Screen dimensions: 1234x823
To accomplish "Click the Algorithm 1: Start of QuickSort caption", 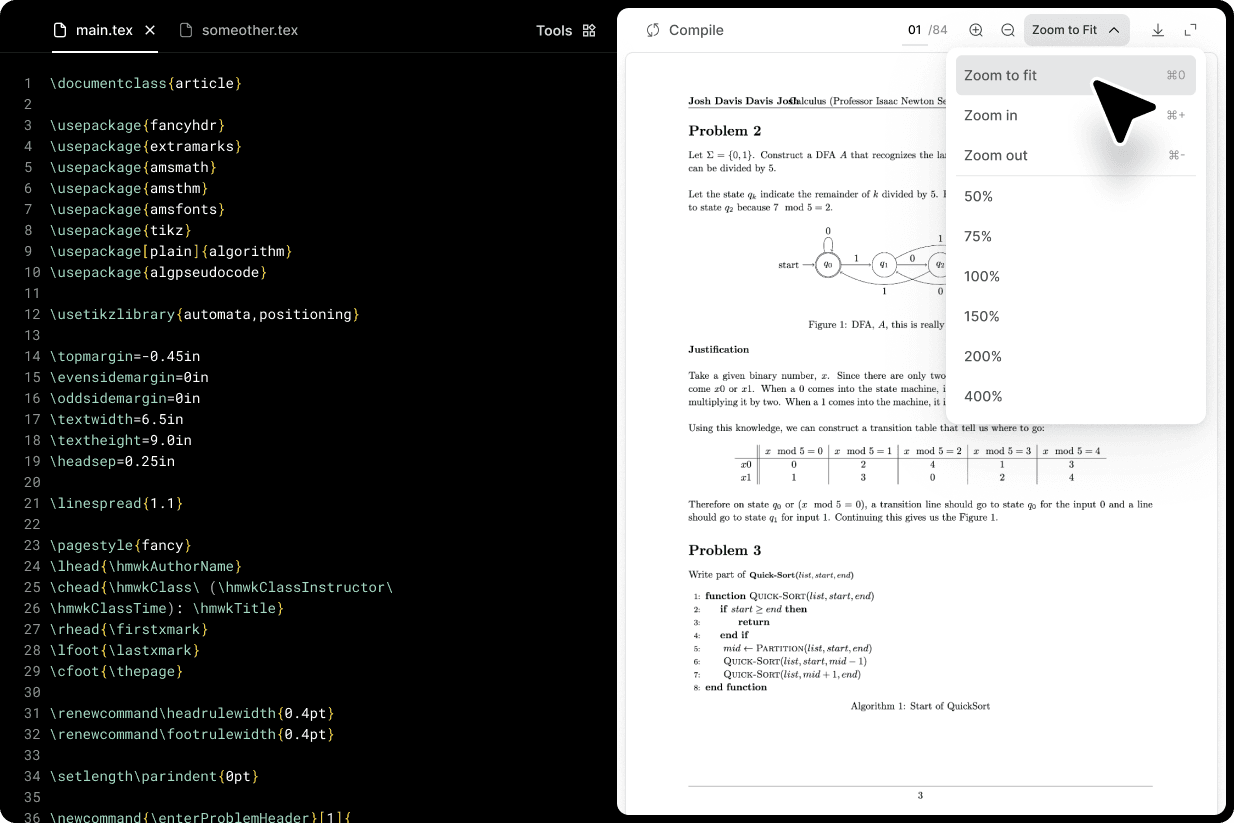I will [920, 706].
